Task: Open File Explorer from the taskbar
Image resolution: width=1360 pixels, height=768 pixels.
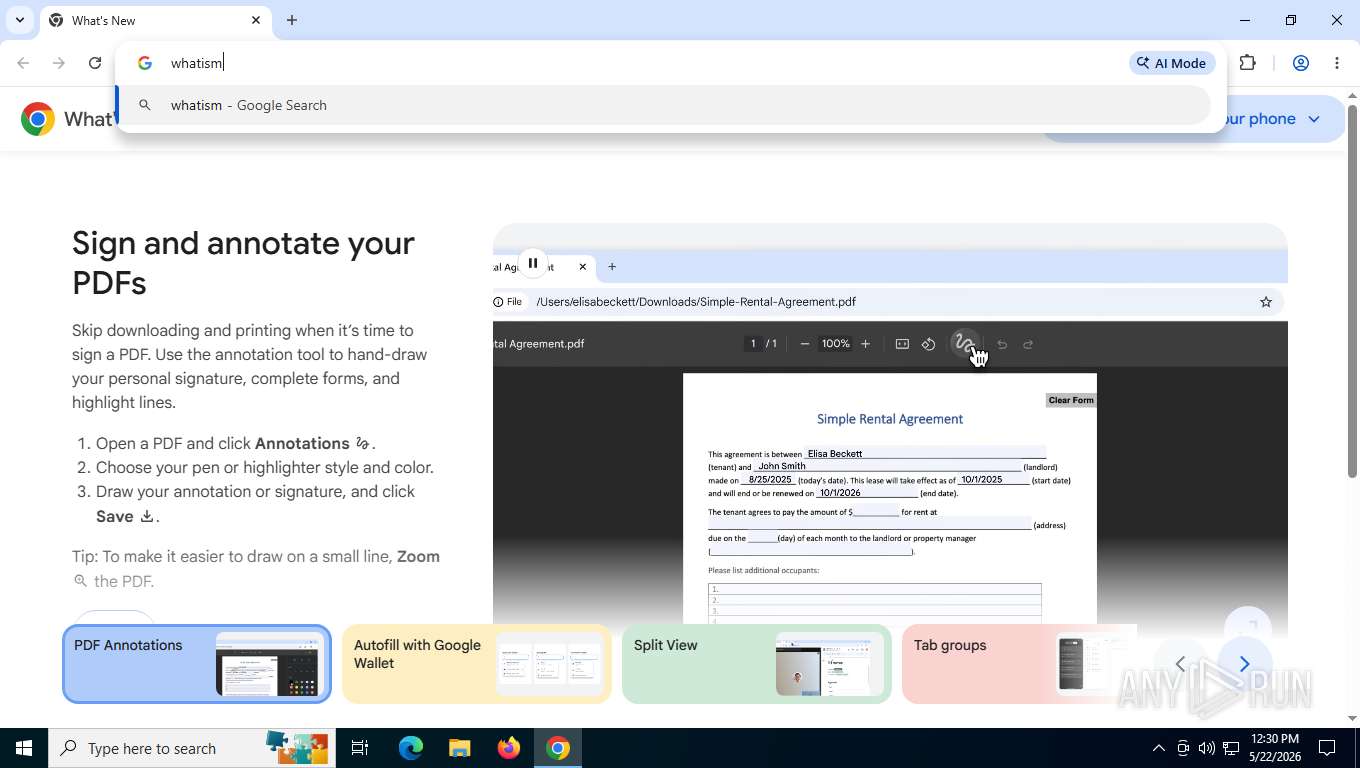Action: (459, 748)
